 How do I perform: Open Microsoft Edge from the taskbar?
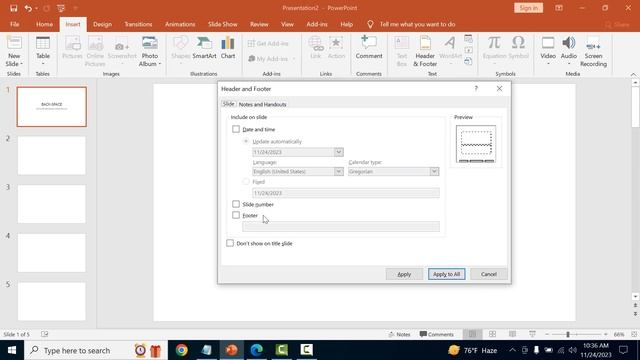pos(256,350)
